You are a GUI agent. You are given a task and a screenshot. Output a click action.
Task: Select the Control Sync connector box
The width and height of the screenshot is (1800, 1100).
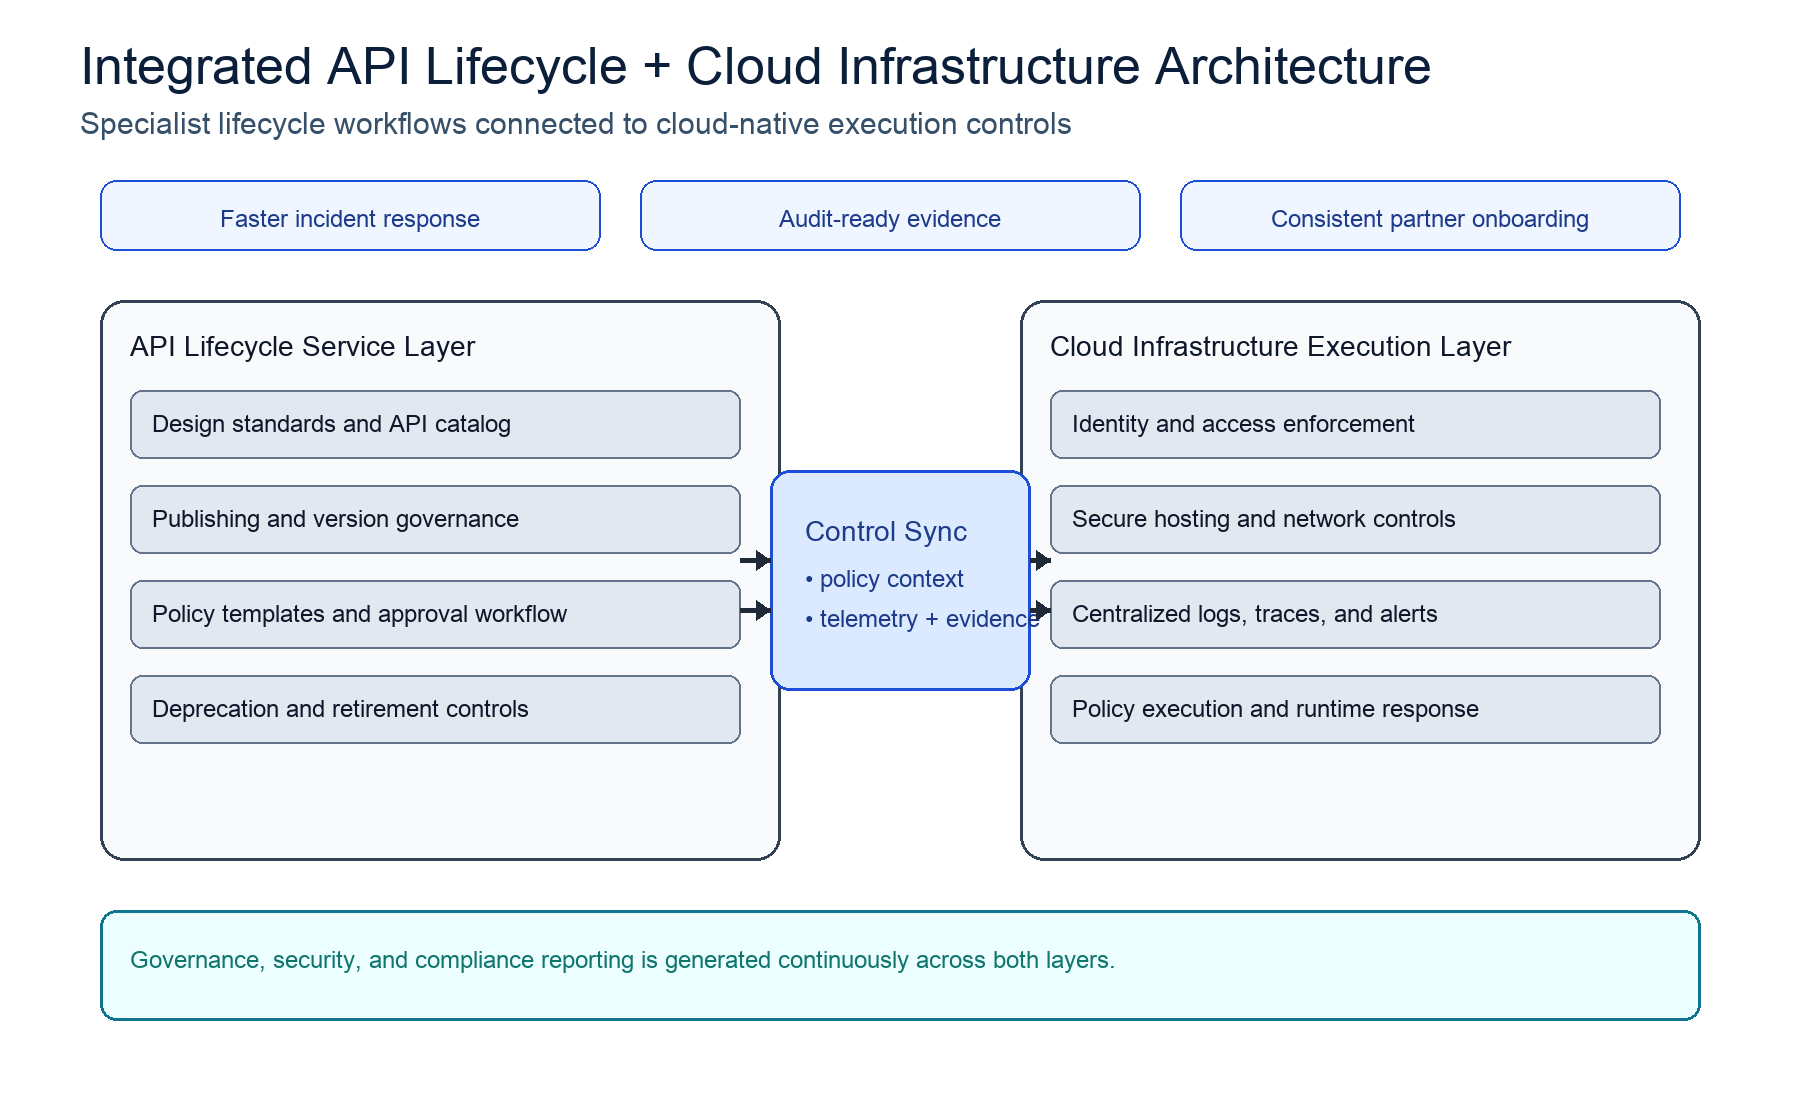click(899, 578)
